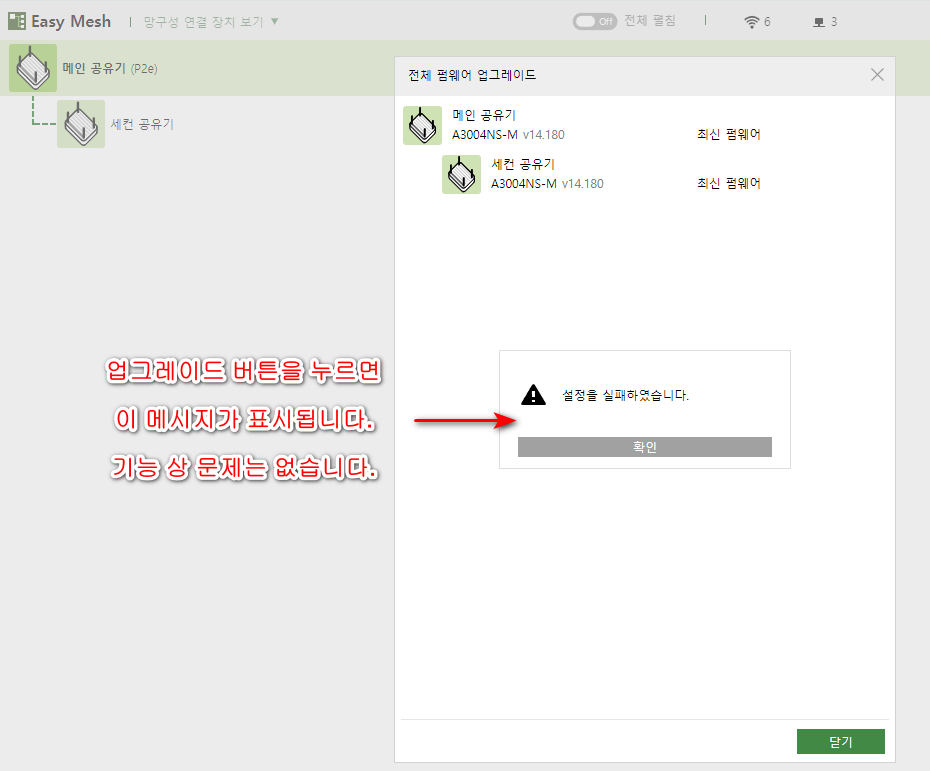
Task: Click the 설정을 실패하였습니다 message text
Action: click(x=626, y=396)
